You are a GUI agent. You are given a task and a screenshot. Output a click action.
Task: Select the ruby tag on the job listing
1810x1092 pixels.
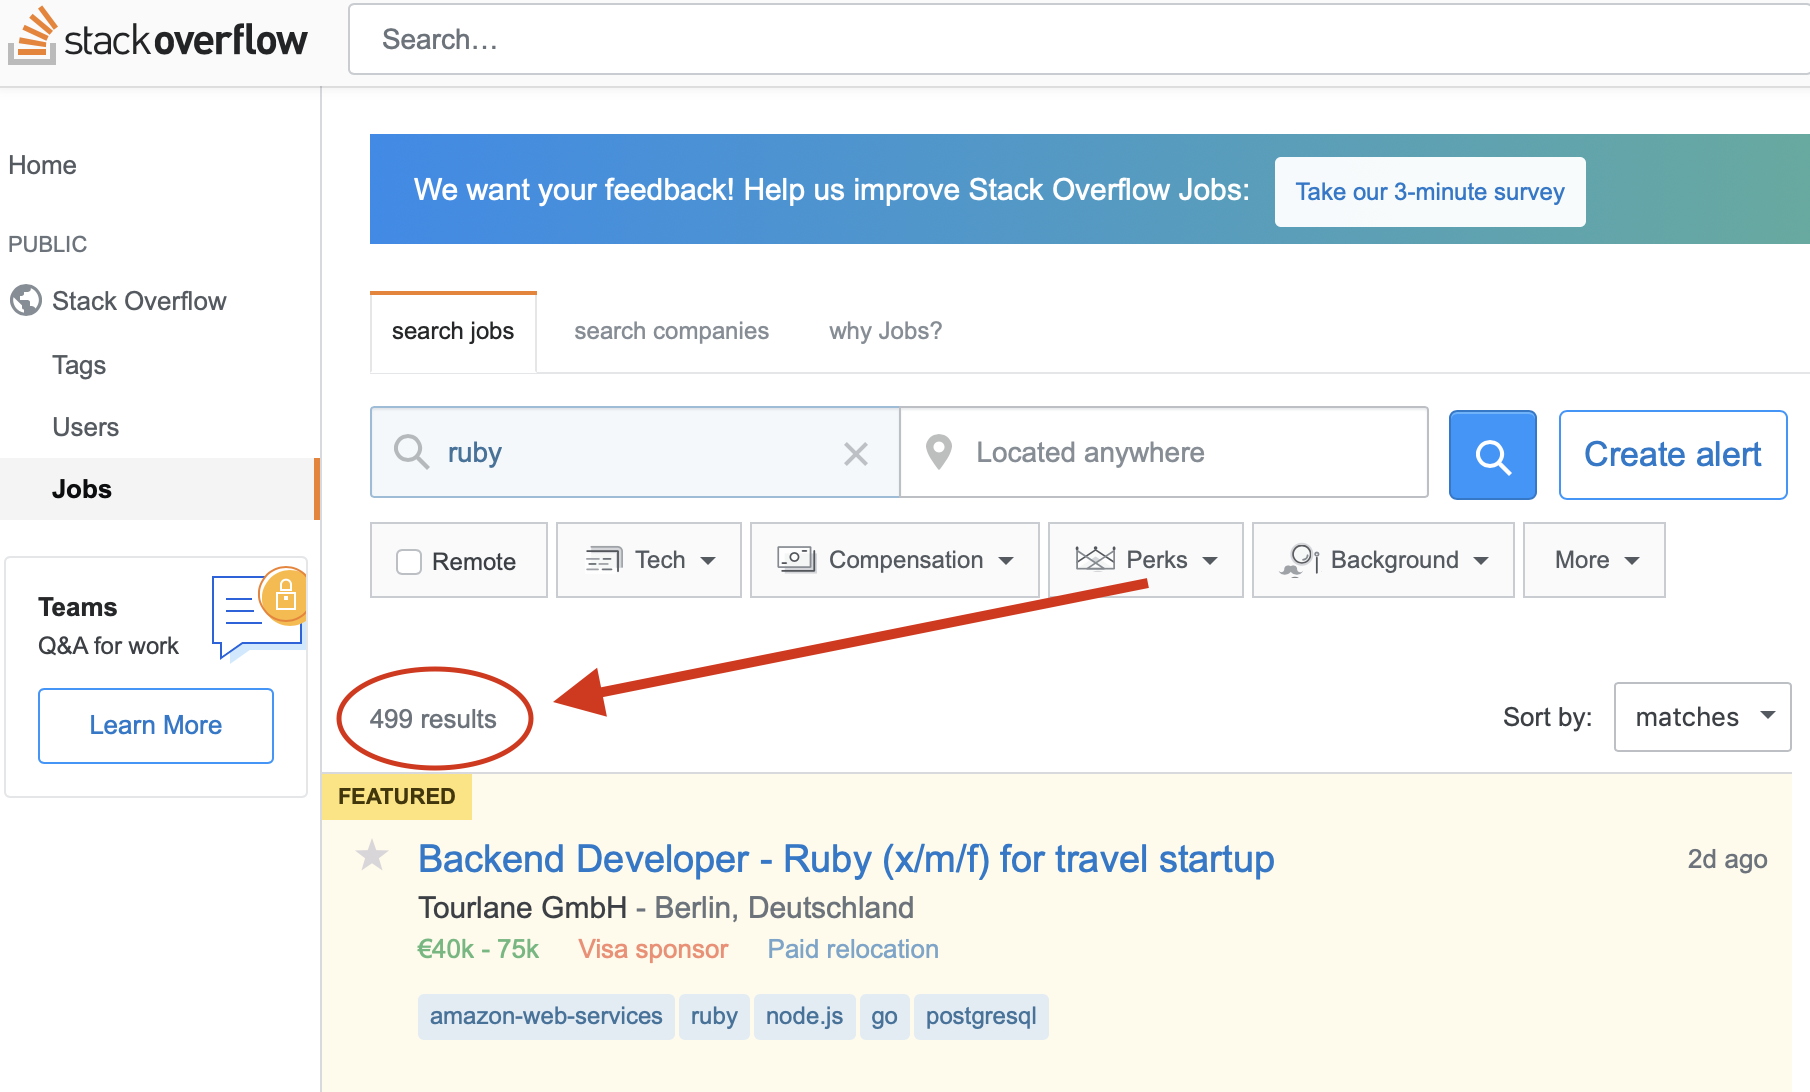point(714,1016)
